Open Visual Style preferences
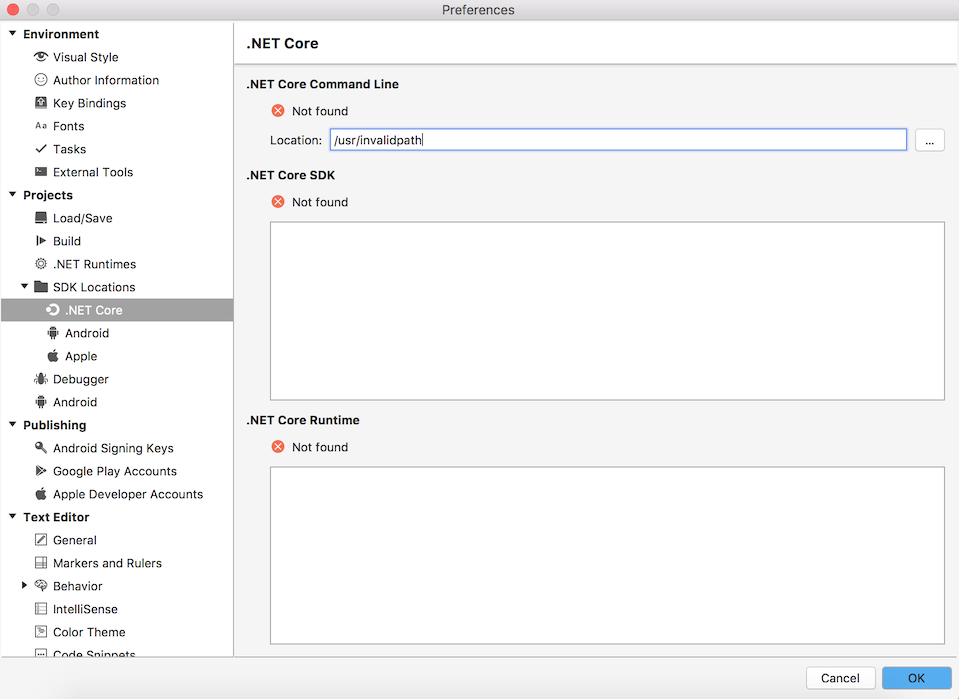Screen dimensions: 959x699 [x=86, y=57]
